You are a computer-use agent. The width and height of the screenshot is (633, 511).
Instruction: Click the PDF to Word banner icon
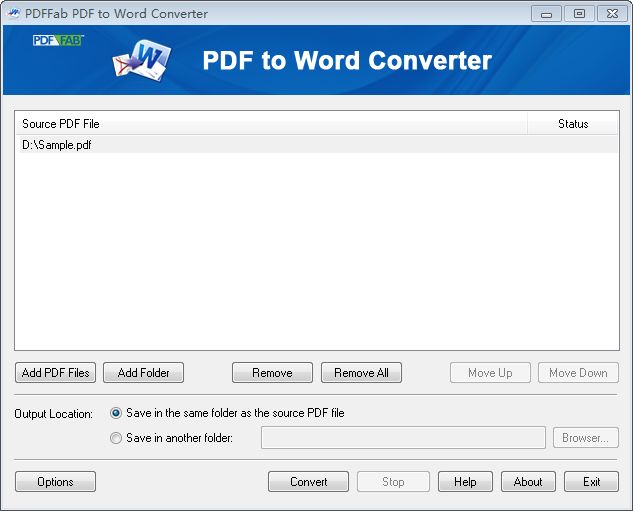[x=142, y=60]
